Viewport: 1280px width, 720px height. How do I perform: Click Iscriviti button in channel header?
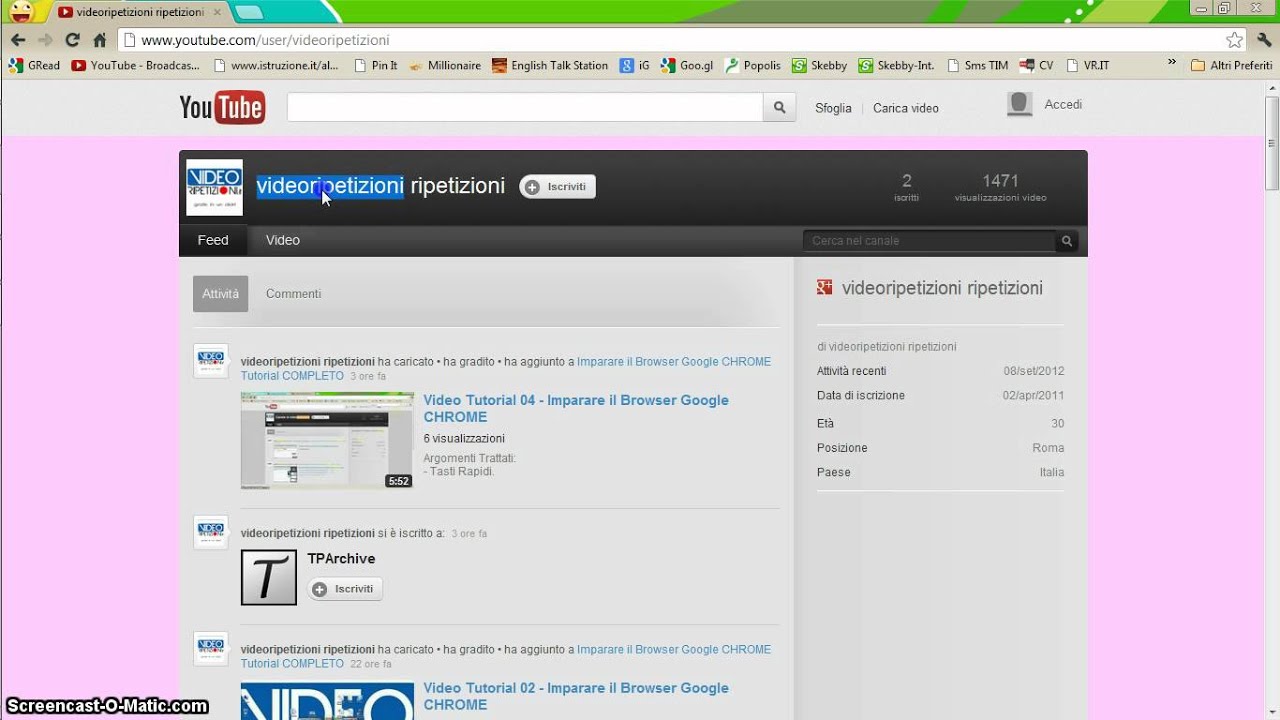click(557, 187)
